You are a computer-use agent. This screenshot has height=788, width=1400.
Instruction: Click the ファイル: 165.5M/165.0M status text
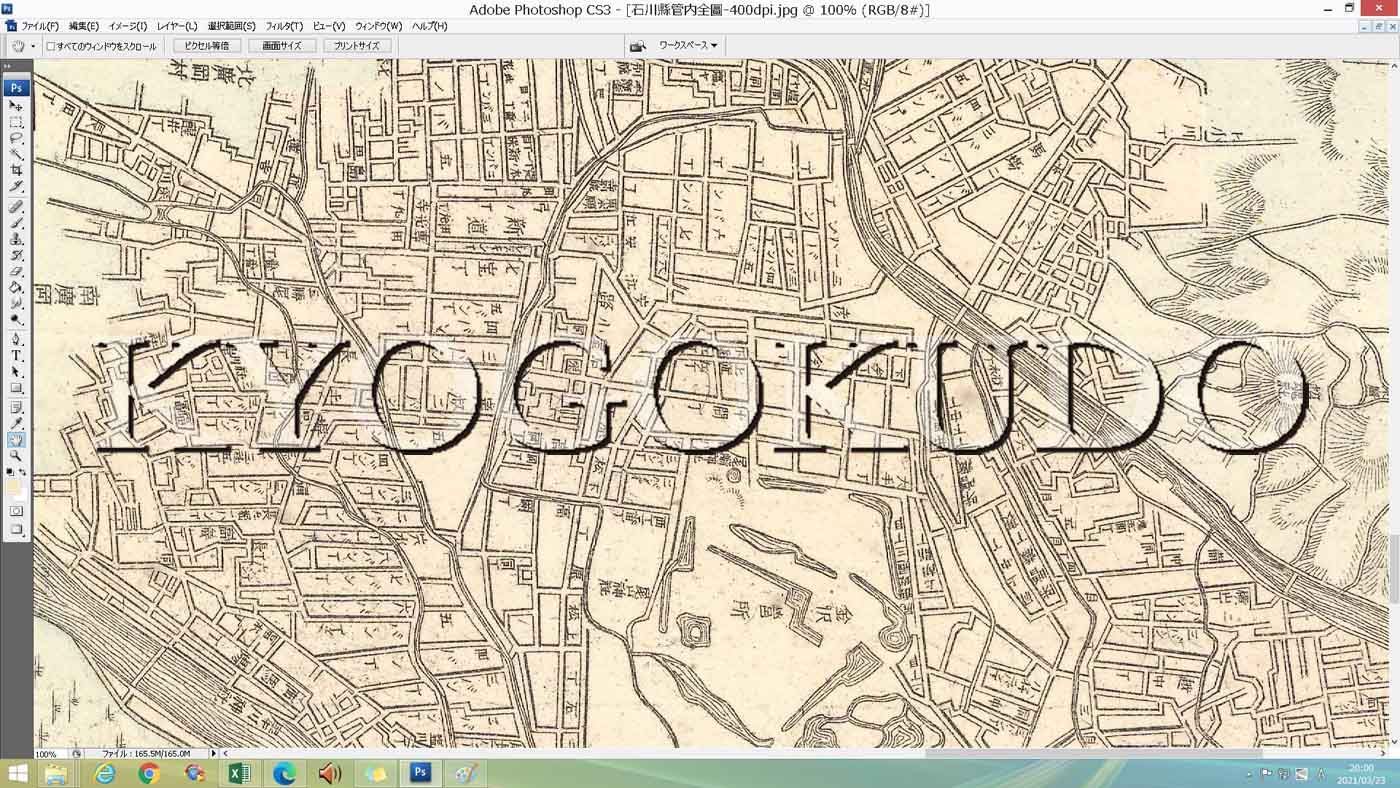[x=145, y=753]
